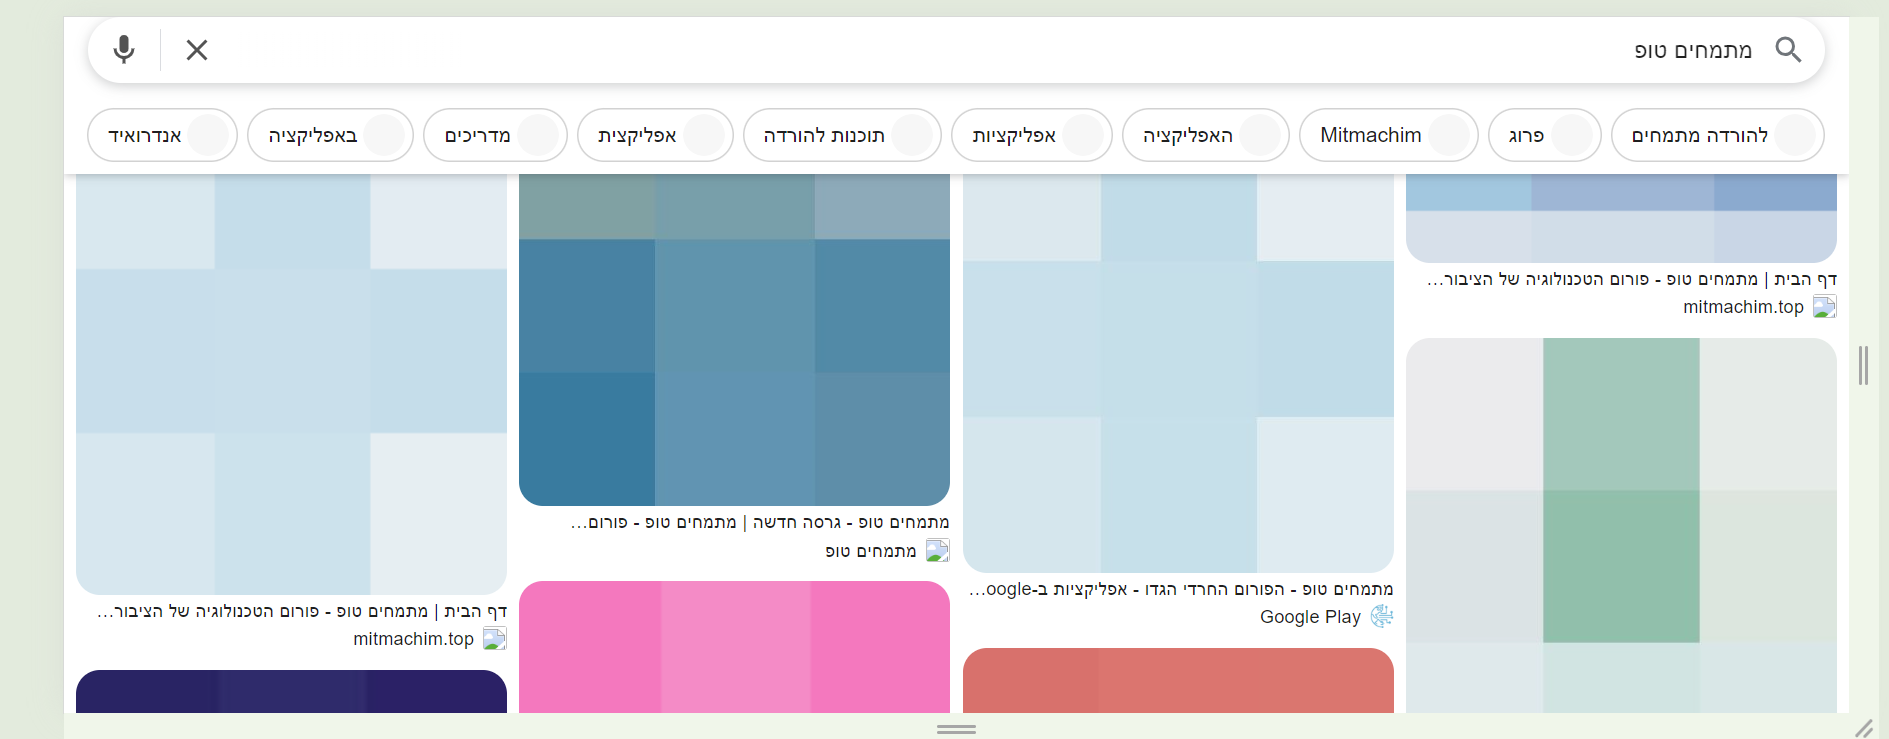Click favicon beside מתמחים טופ source label
The image size is (1889, 739).
point(937,551)
